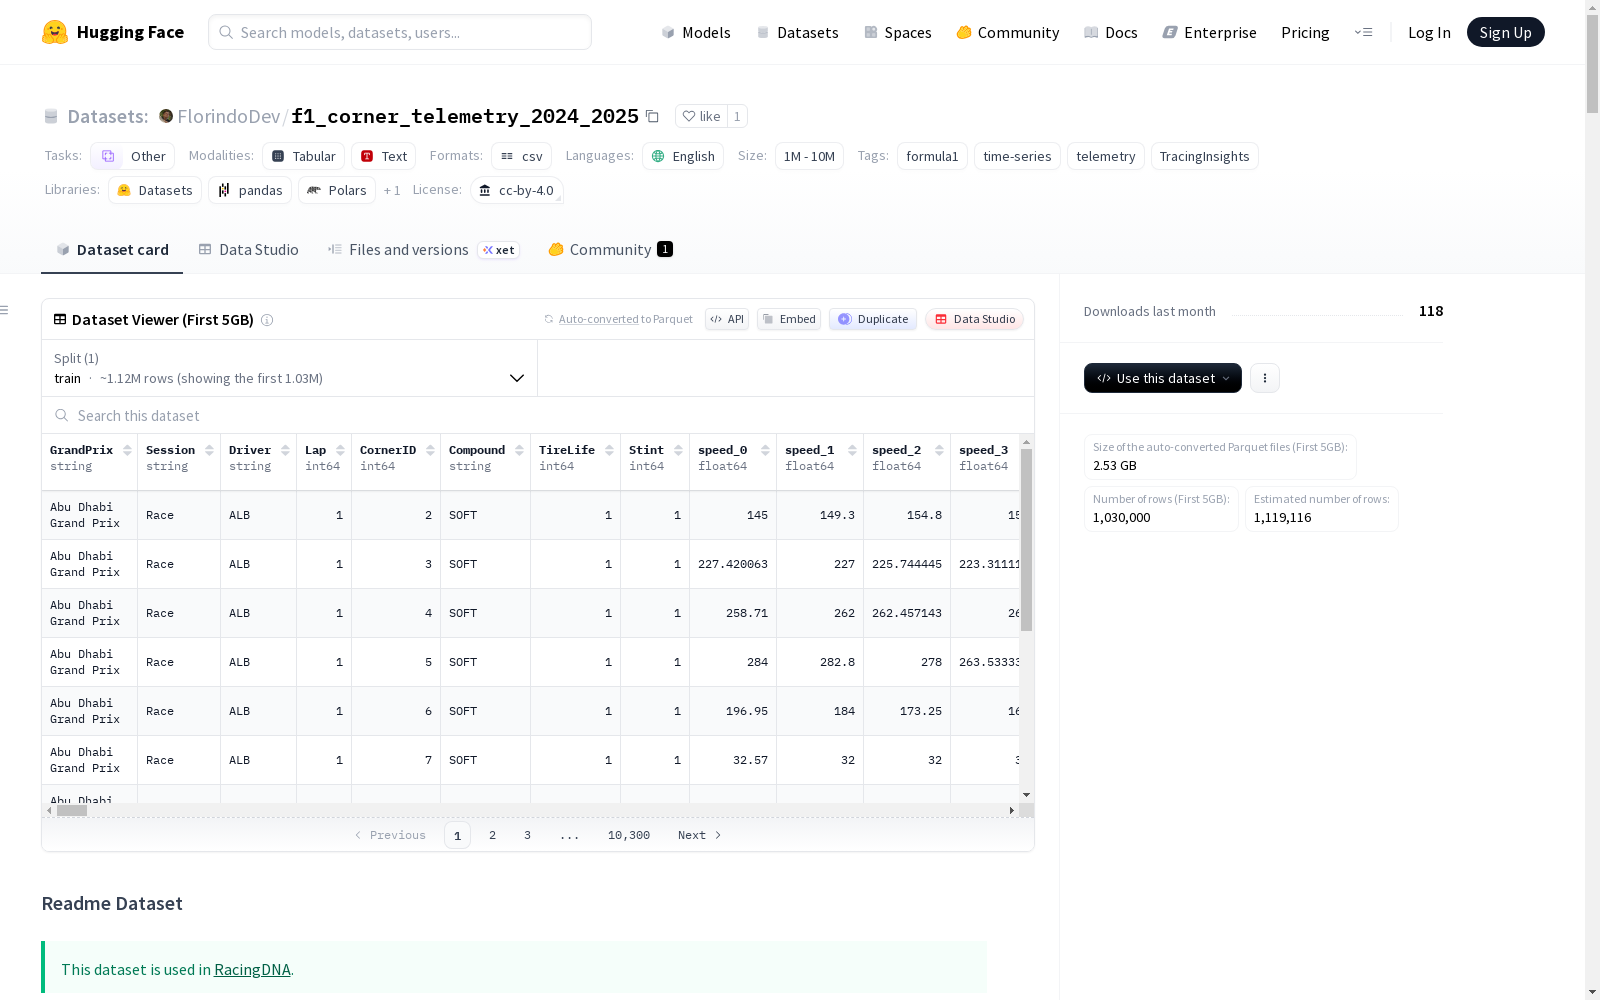Open Docs in the top navigation
The height and width of the screenshot is (1000, 1600).
(x=1111, y=32)
